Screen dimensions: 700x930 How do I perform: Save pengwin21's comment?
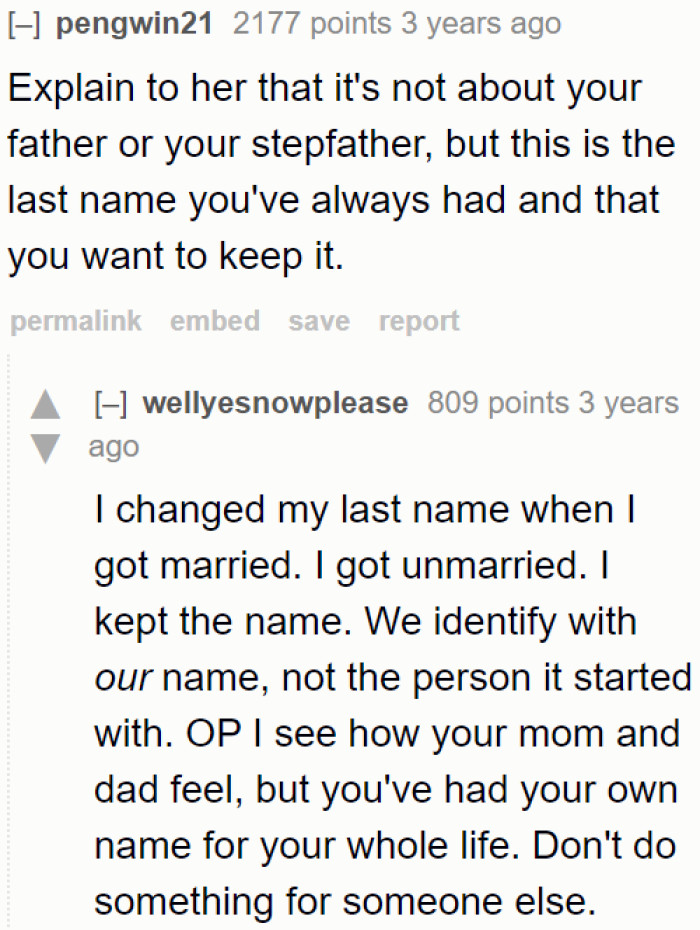tap(318, 320)
